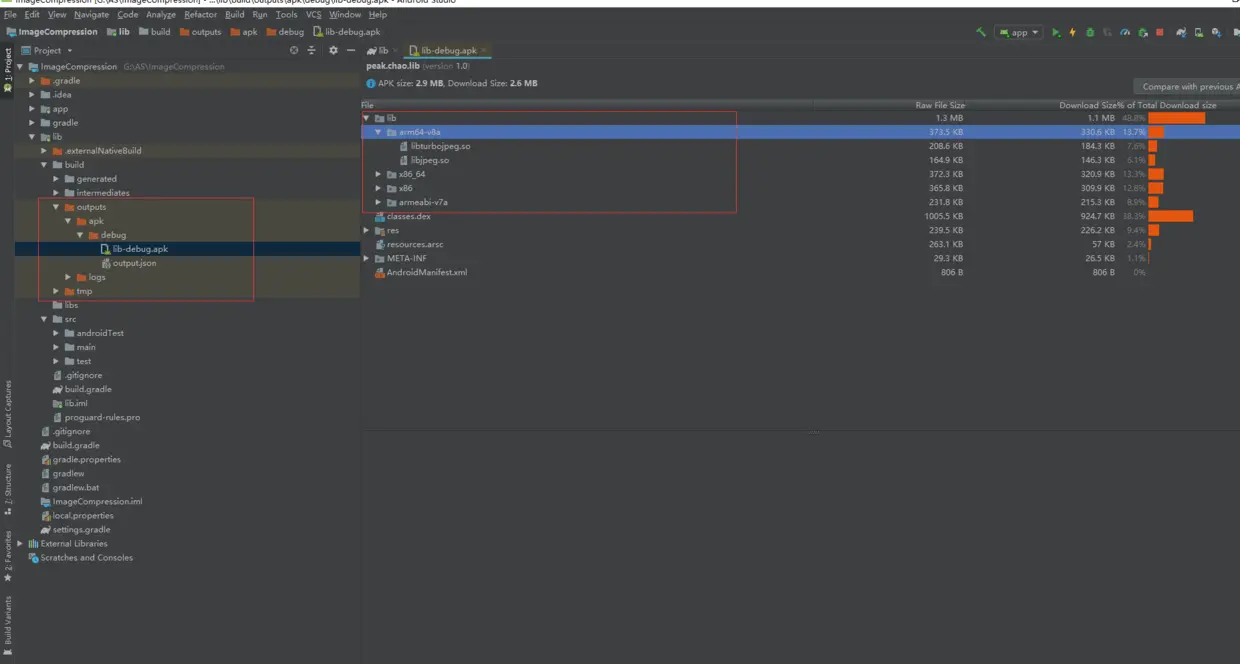Open the Refactor menu
The image size is (1240, 664).
pyautogui.click(x=200, y=15)
